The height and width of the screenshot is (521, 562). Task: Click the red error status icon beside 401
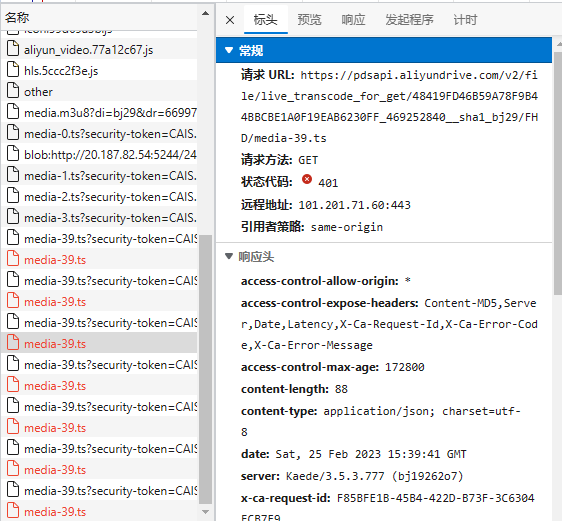coord(307,179)
